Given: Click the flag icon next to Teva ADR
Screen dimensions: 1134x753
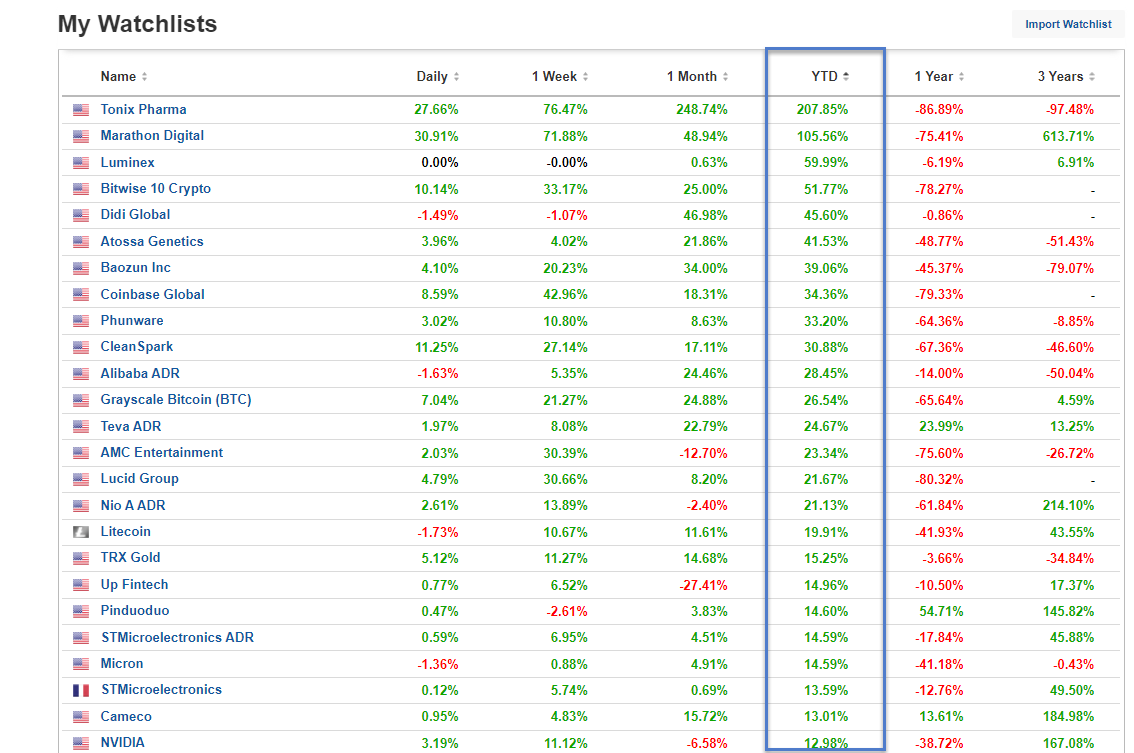Looking at the screenshot, I should pos(81,427).
